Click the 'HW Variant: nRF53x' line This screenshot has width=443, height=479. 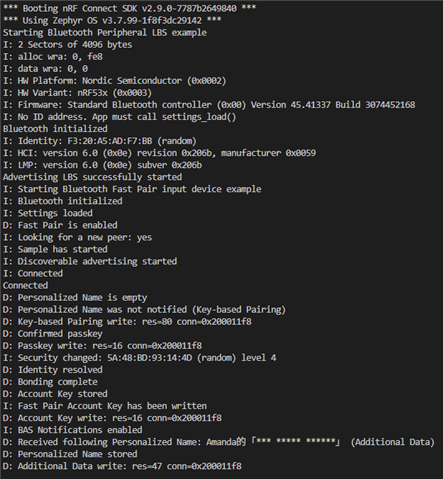pos(77,93)
